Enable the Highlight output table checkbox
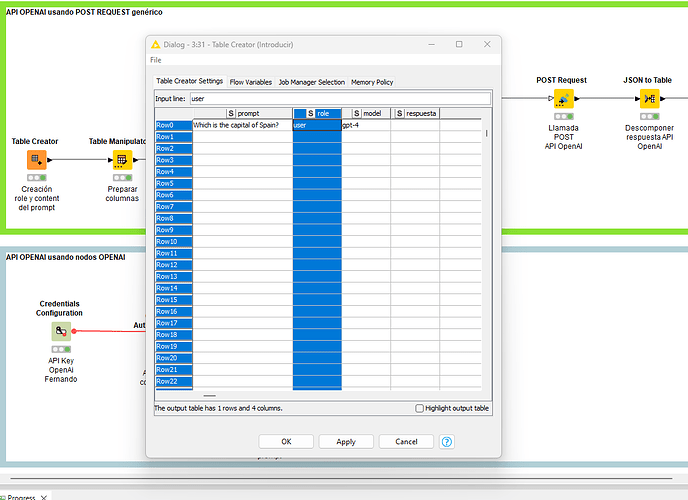Viewport: 688px width, 500px height. (x=420, y=408)
